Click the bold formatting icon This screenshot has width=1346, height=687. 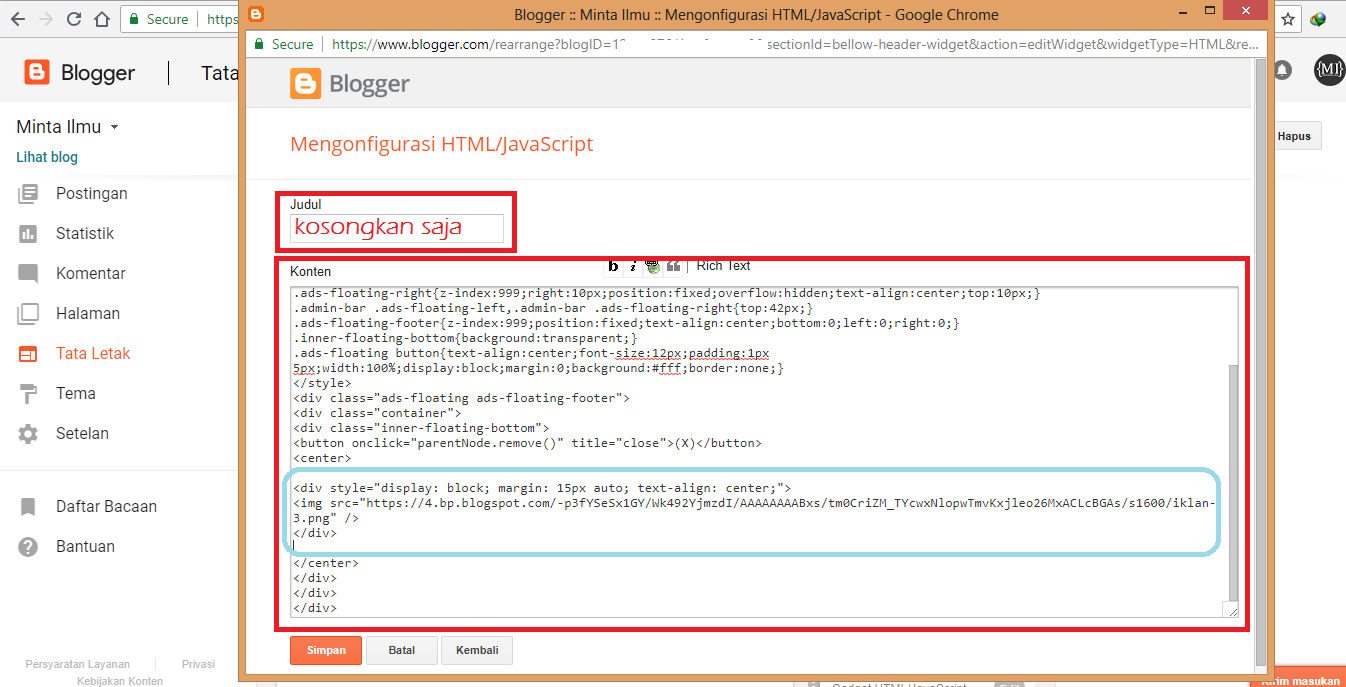(x=613, y=266)
